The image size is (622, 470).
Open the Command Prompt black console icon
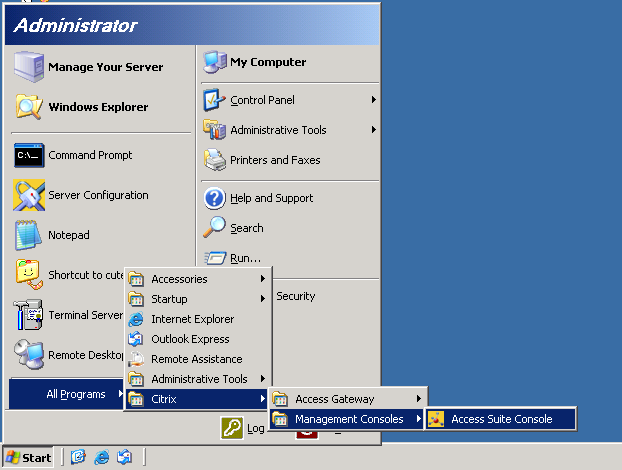click(29, 155)
